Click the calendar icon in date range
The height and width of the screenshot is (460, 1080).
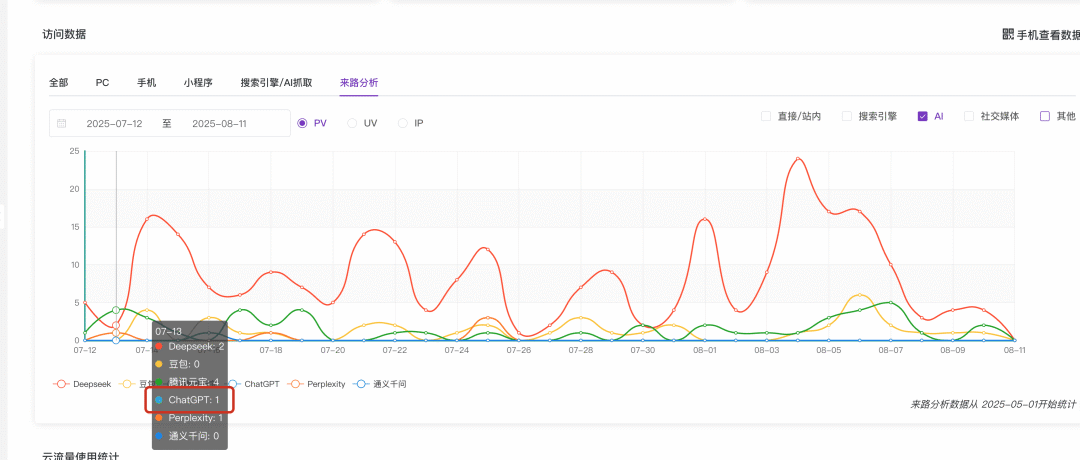62,124
